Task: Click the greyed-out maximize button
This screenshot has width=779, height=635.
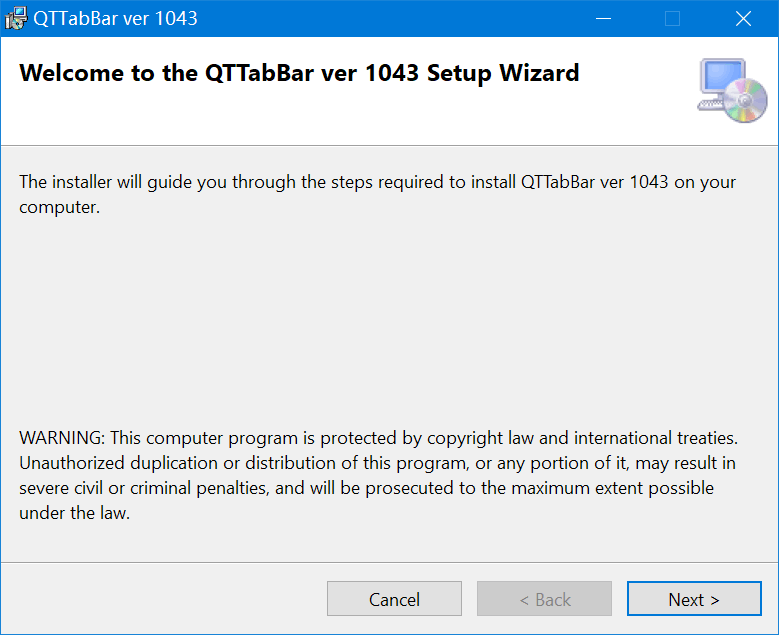Action: point(672,19)
